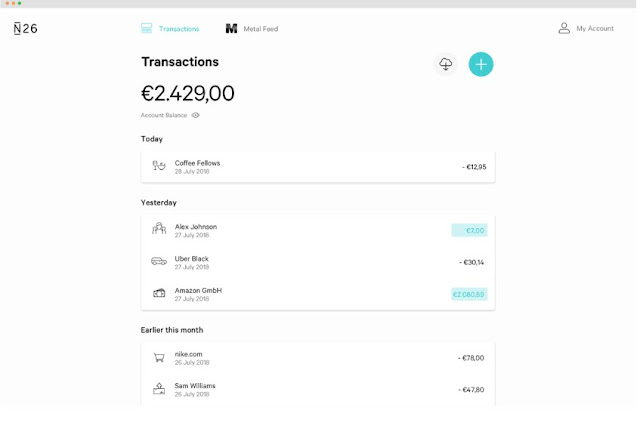Viewport: 640px width, 423px height.
Task: Click the highlighted €2.080,88 amount
Action: click(x=469, y=294)
